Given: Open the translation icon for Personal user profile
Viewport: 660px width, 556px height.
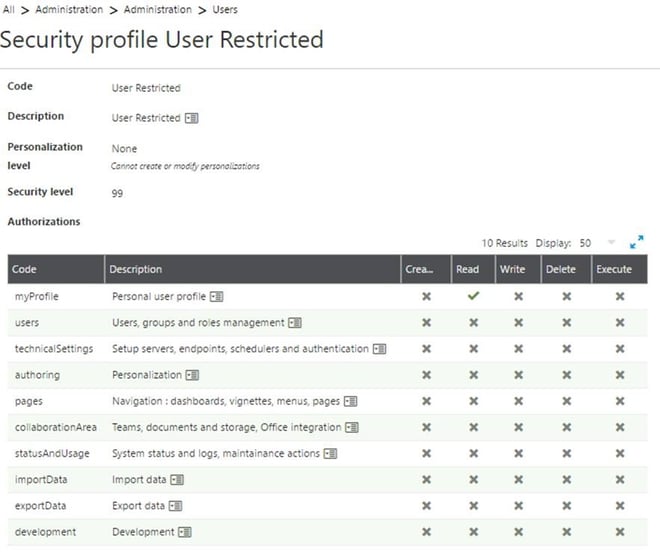Looking at the screenshot, I should pyautogui.click(x=217, y=297).
